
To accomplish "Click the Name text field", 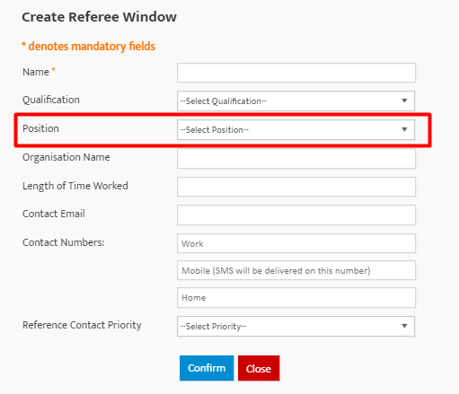I will (x=296, y=73).
